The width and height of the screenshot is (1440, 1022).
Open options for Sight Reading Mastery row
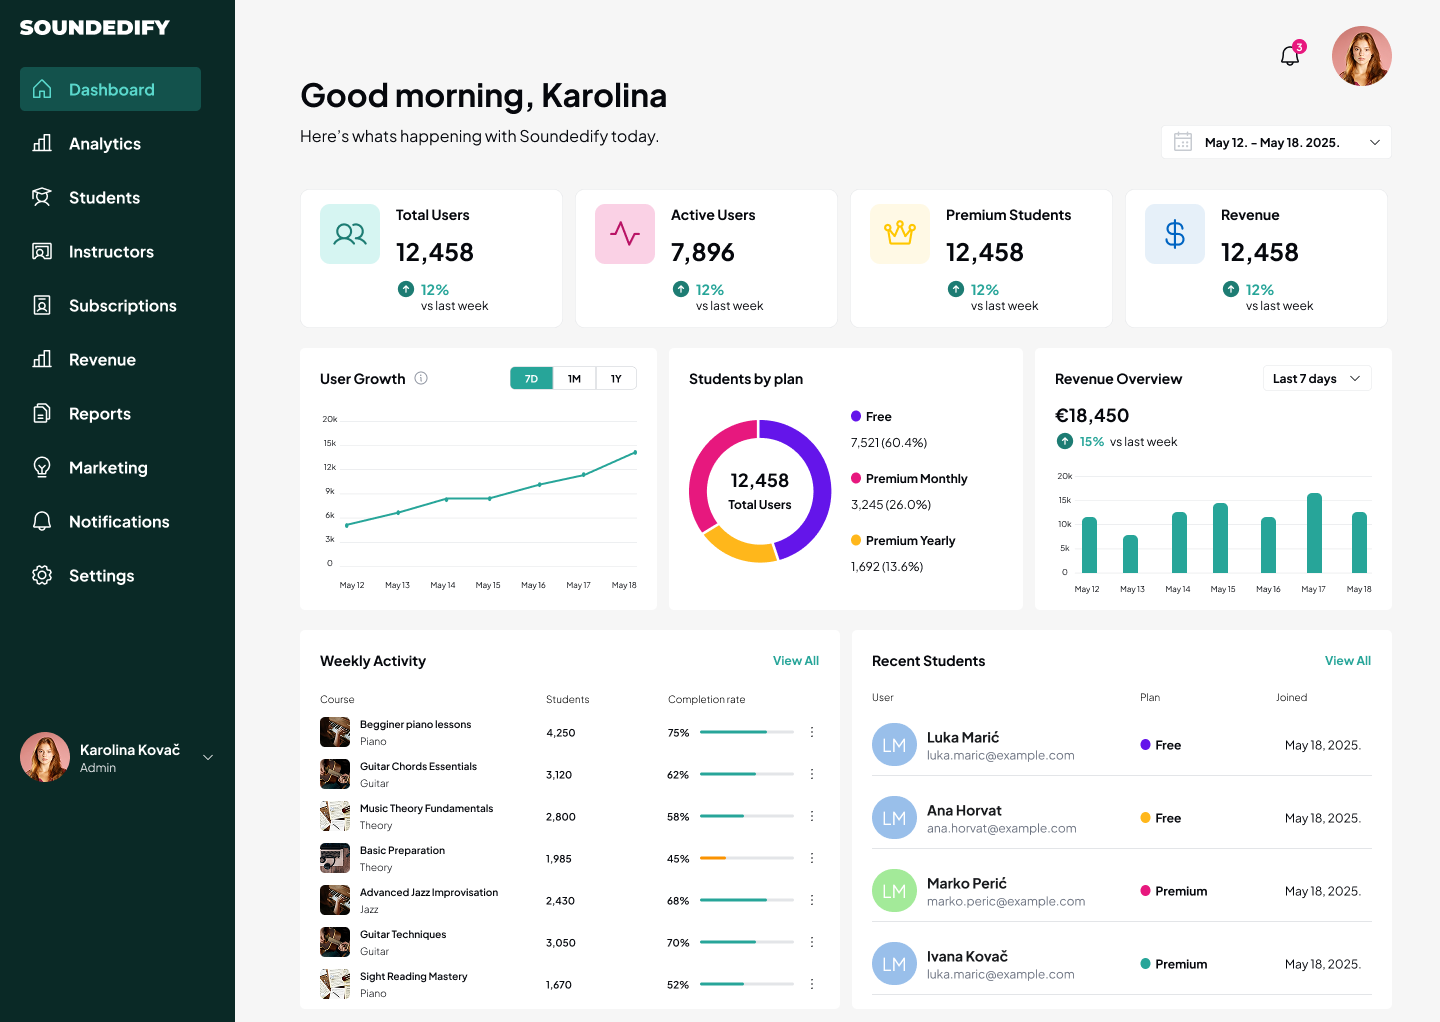[812, 984]
